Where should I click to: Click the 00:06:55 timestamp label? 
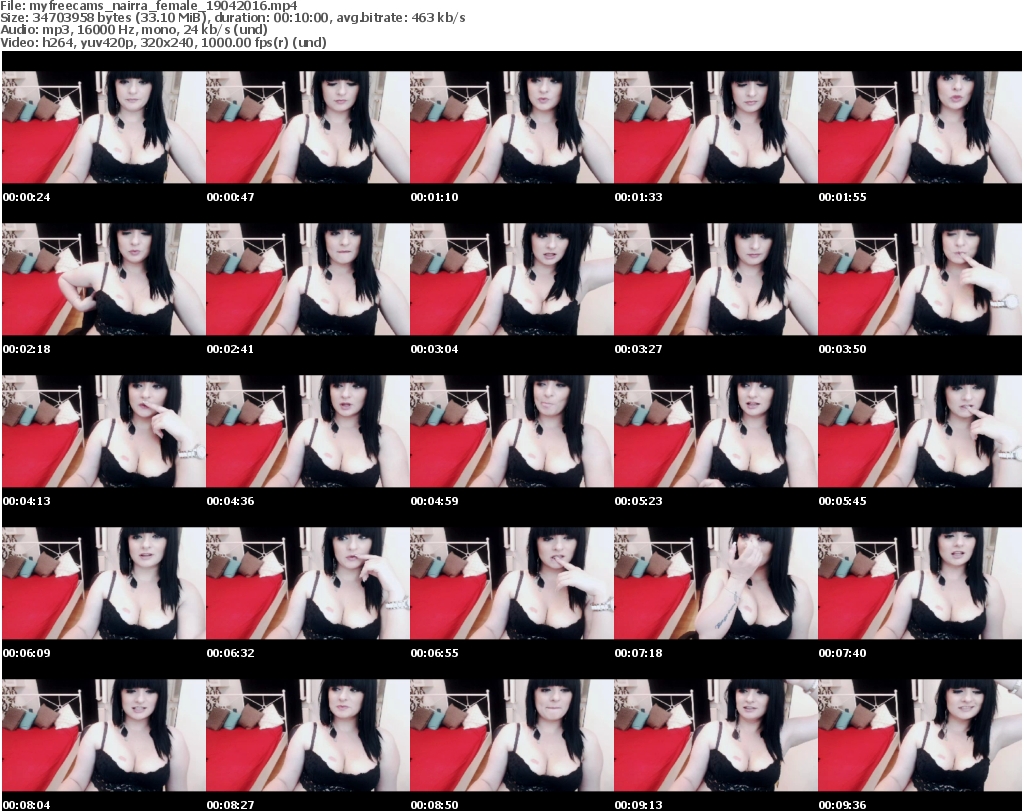(x=434, y=653)
